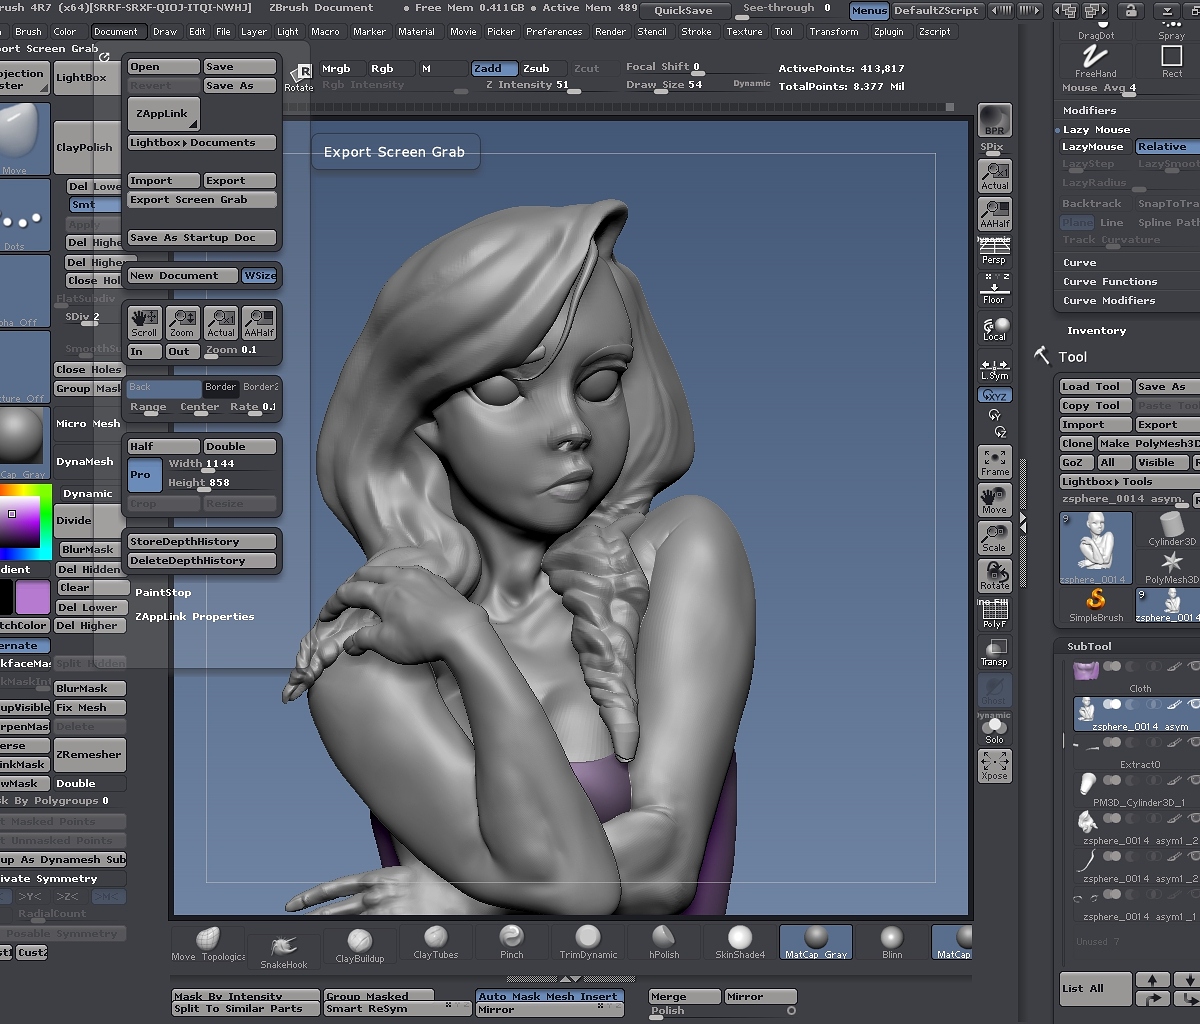Toggle visibility eye of Extract0 subtool
This screenshot has height=1024, width=1200.
1194,742
